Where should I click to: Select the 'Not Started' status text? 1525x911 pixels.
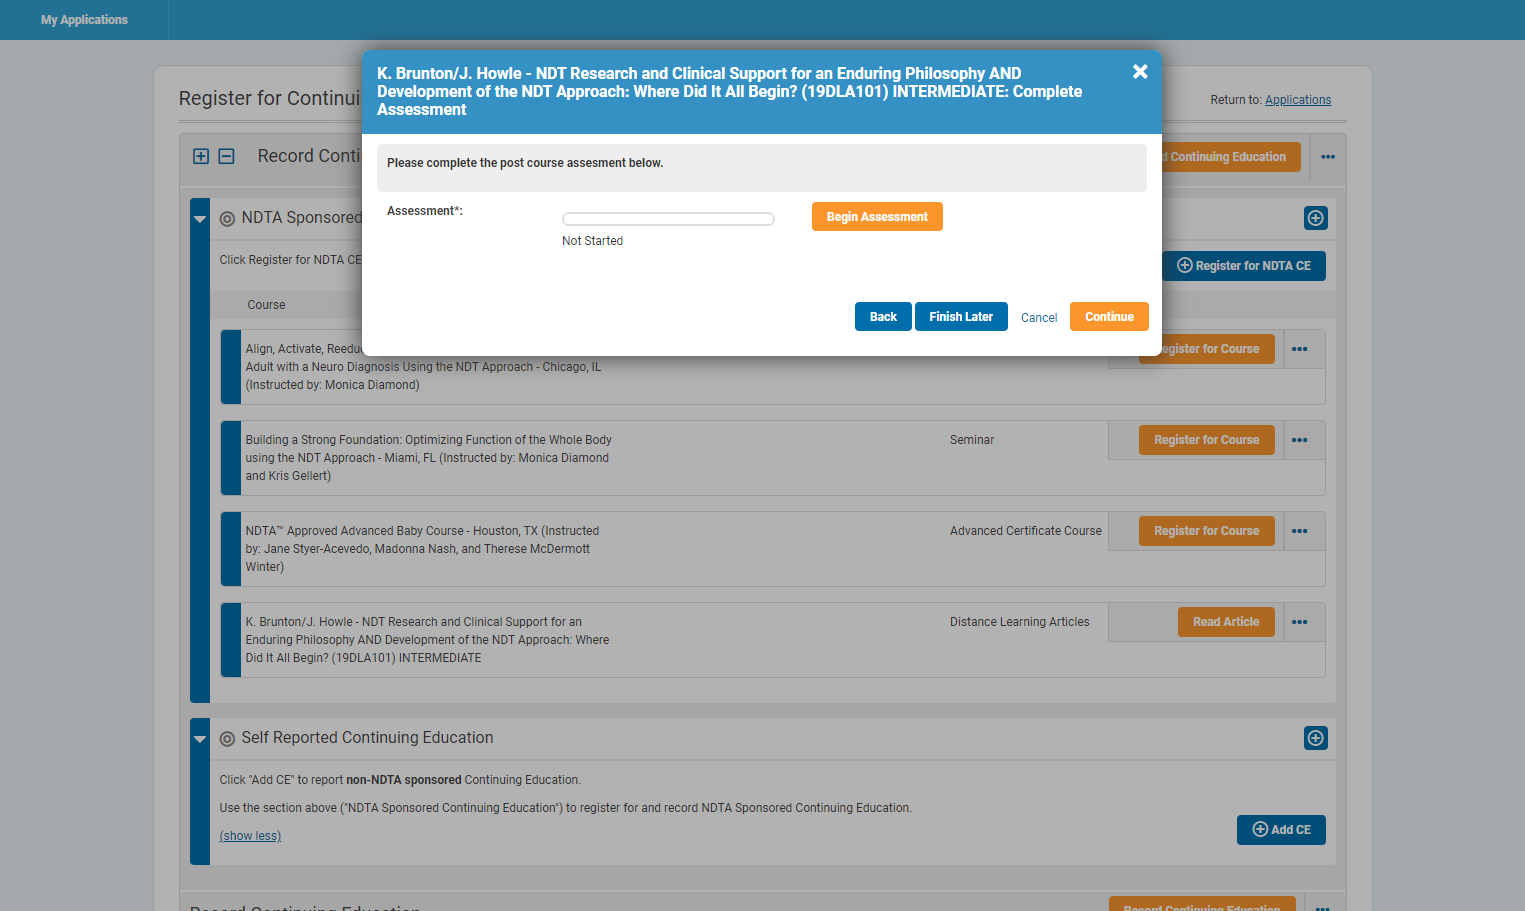(x=592, y=241)
